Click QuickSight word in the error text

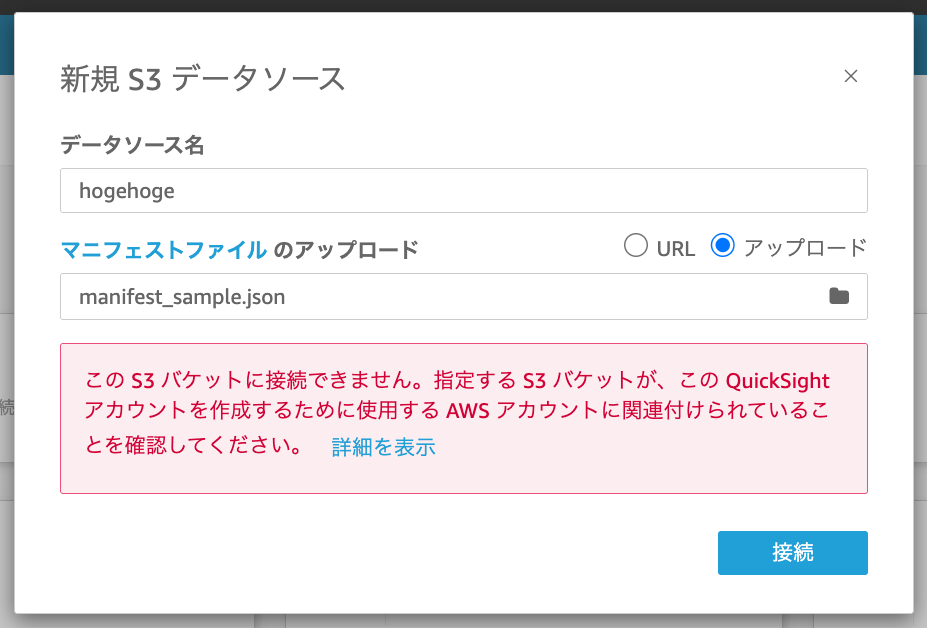777,381
